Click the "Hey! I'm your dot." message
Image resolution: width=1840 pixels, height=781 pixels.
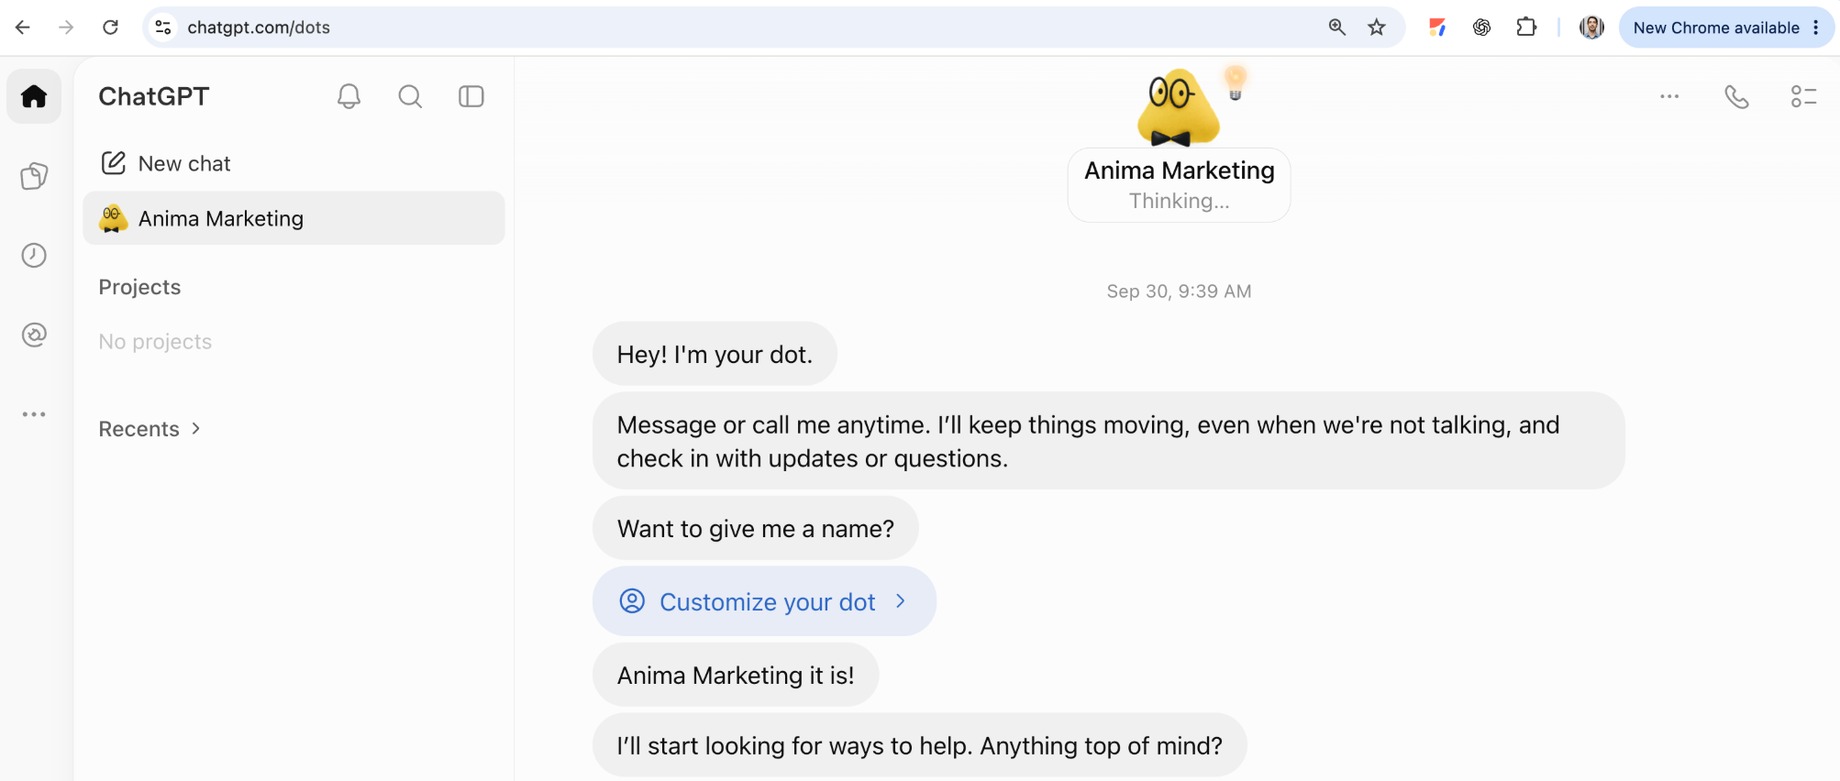pos(715,354)
